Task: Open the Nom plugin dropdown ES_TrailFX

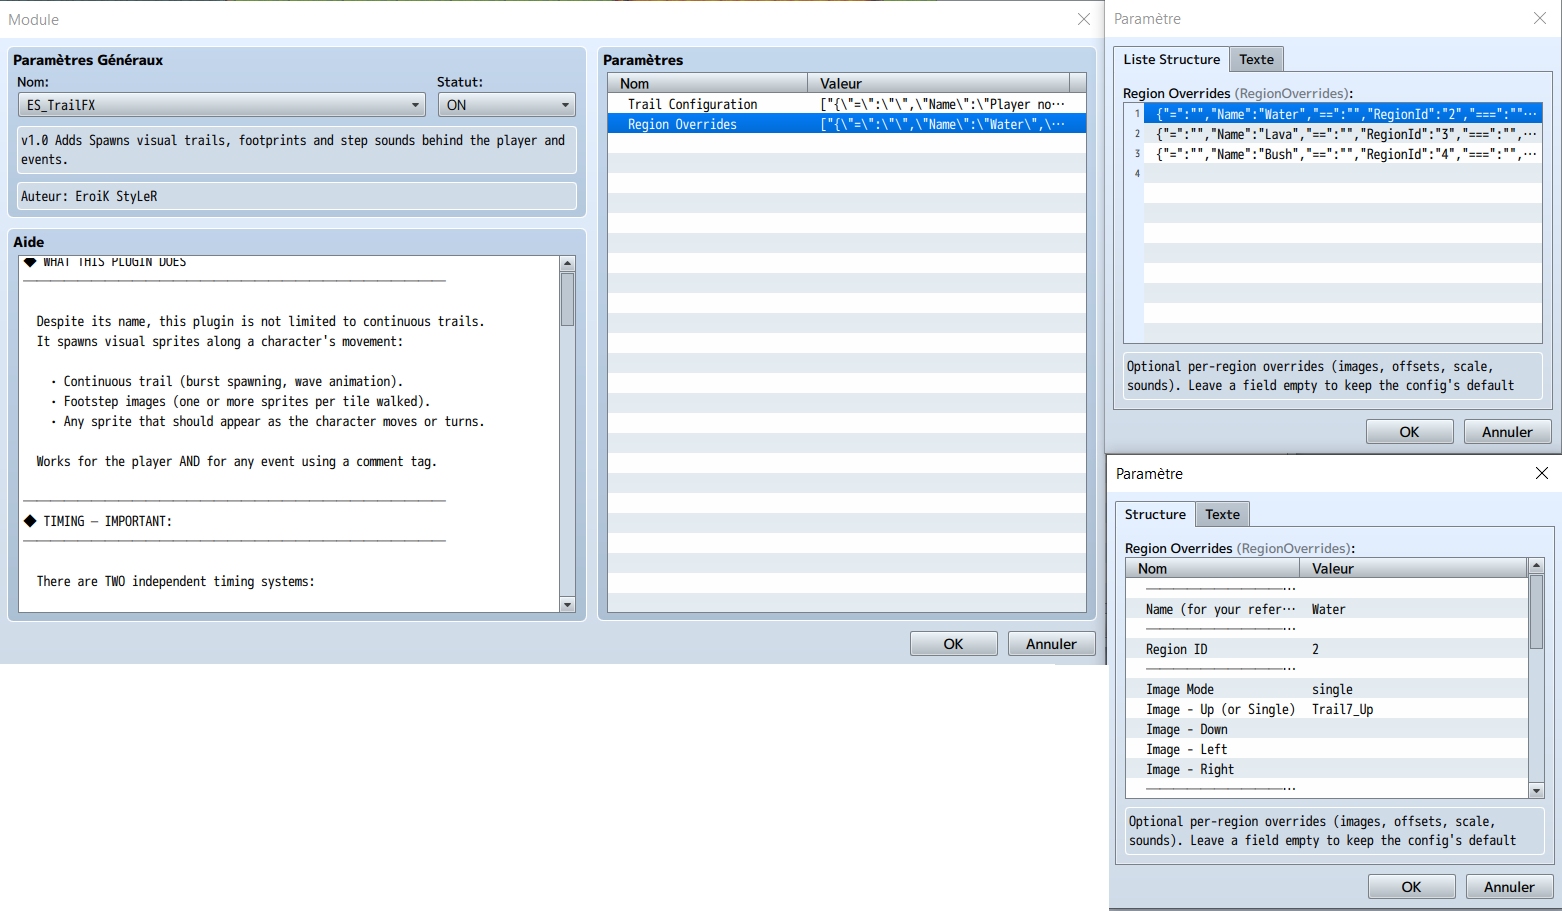Action: [x=221, y=105]
